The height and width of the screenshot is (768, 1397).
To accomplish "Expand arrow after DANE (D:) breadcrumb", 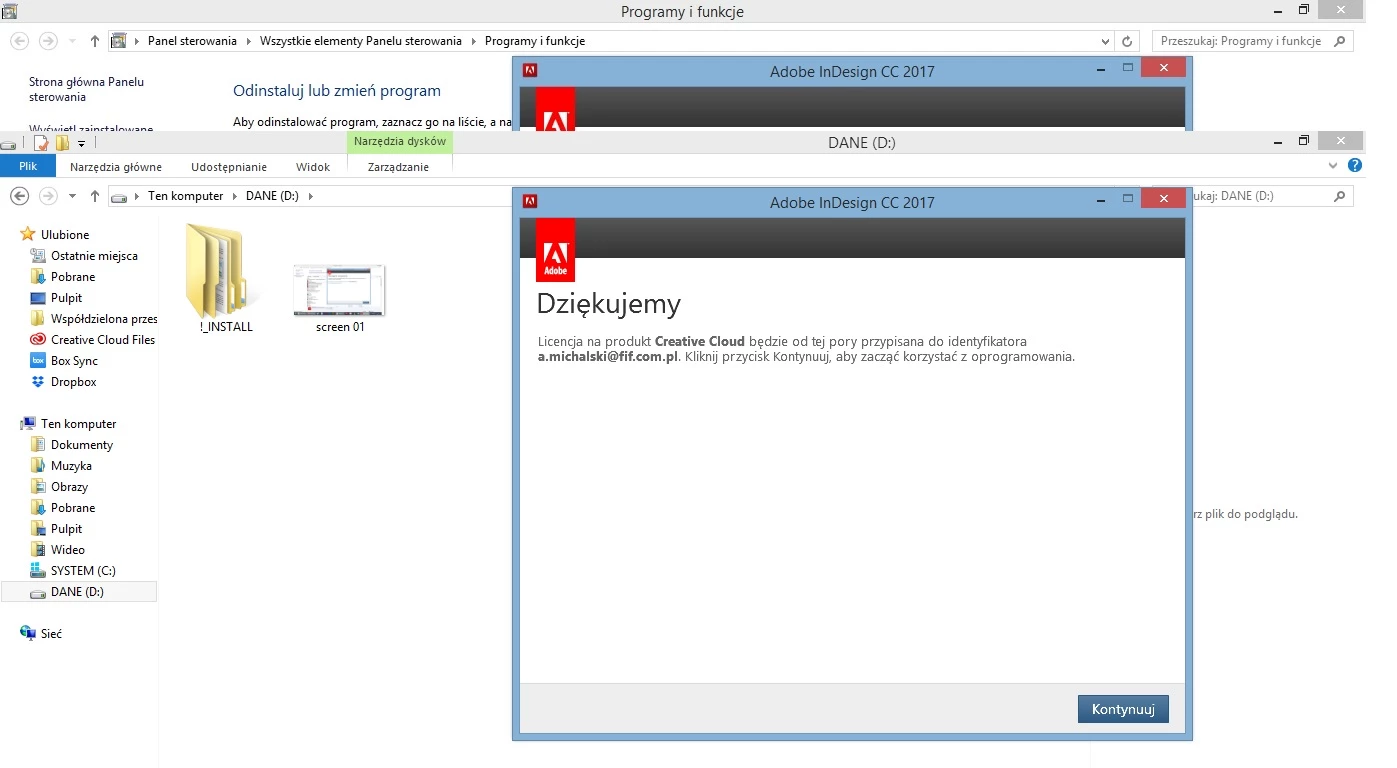I will point(310,196).
